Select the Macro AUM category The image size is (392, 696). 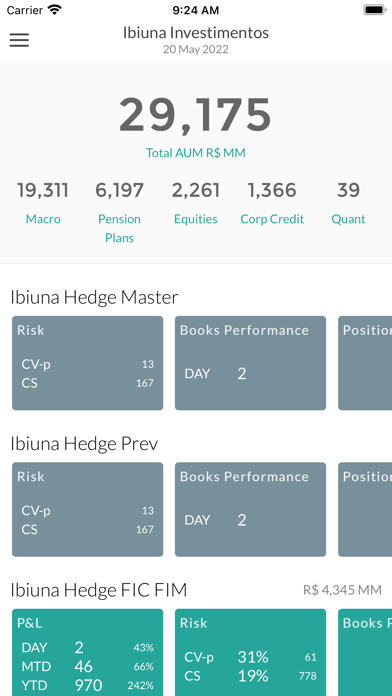43,202
